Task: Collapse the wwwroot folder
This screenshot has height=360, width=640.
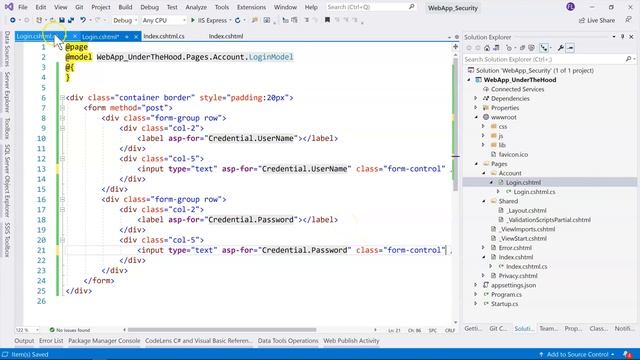Action: coord(476,117)
